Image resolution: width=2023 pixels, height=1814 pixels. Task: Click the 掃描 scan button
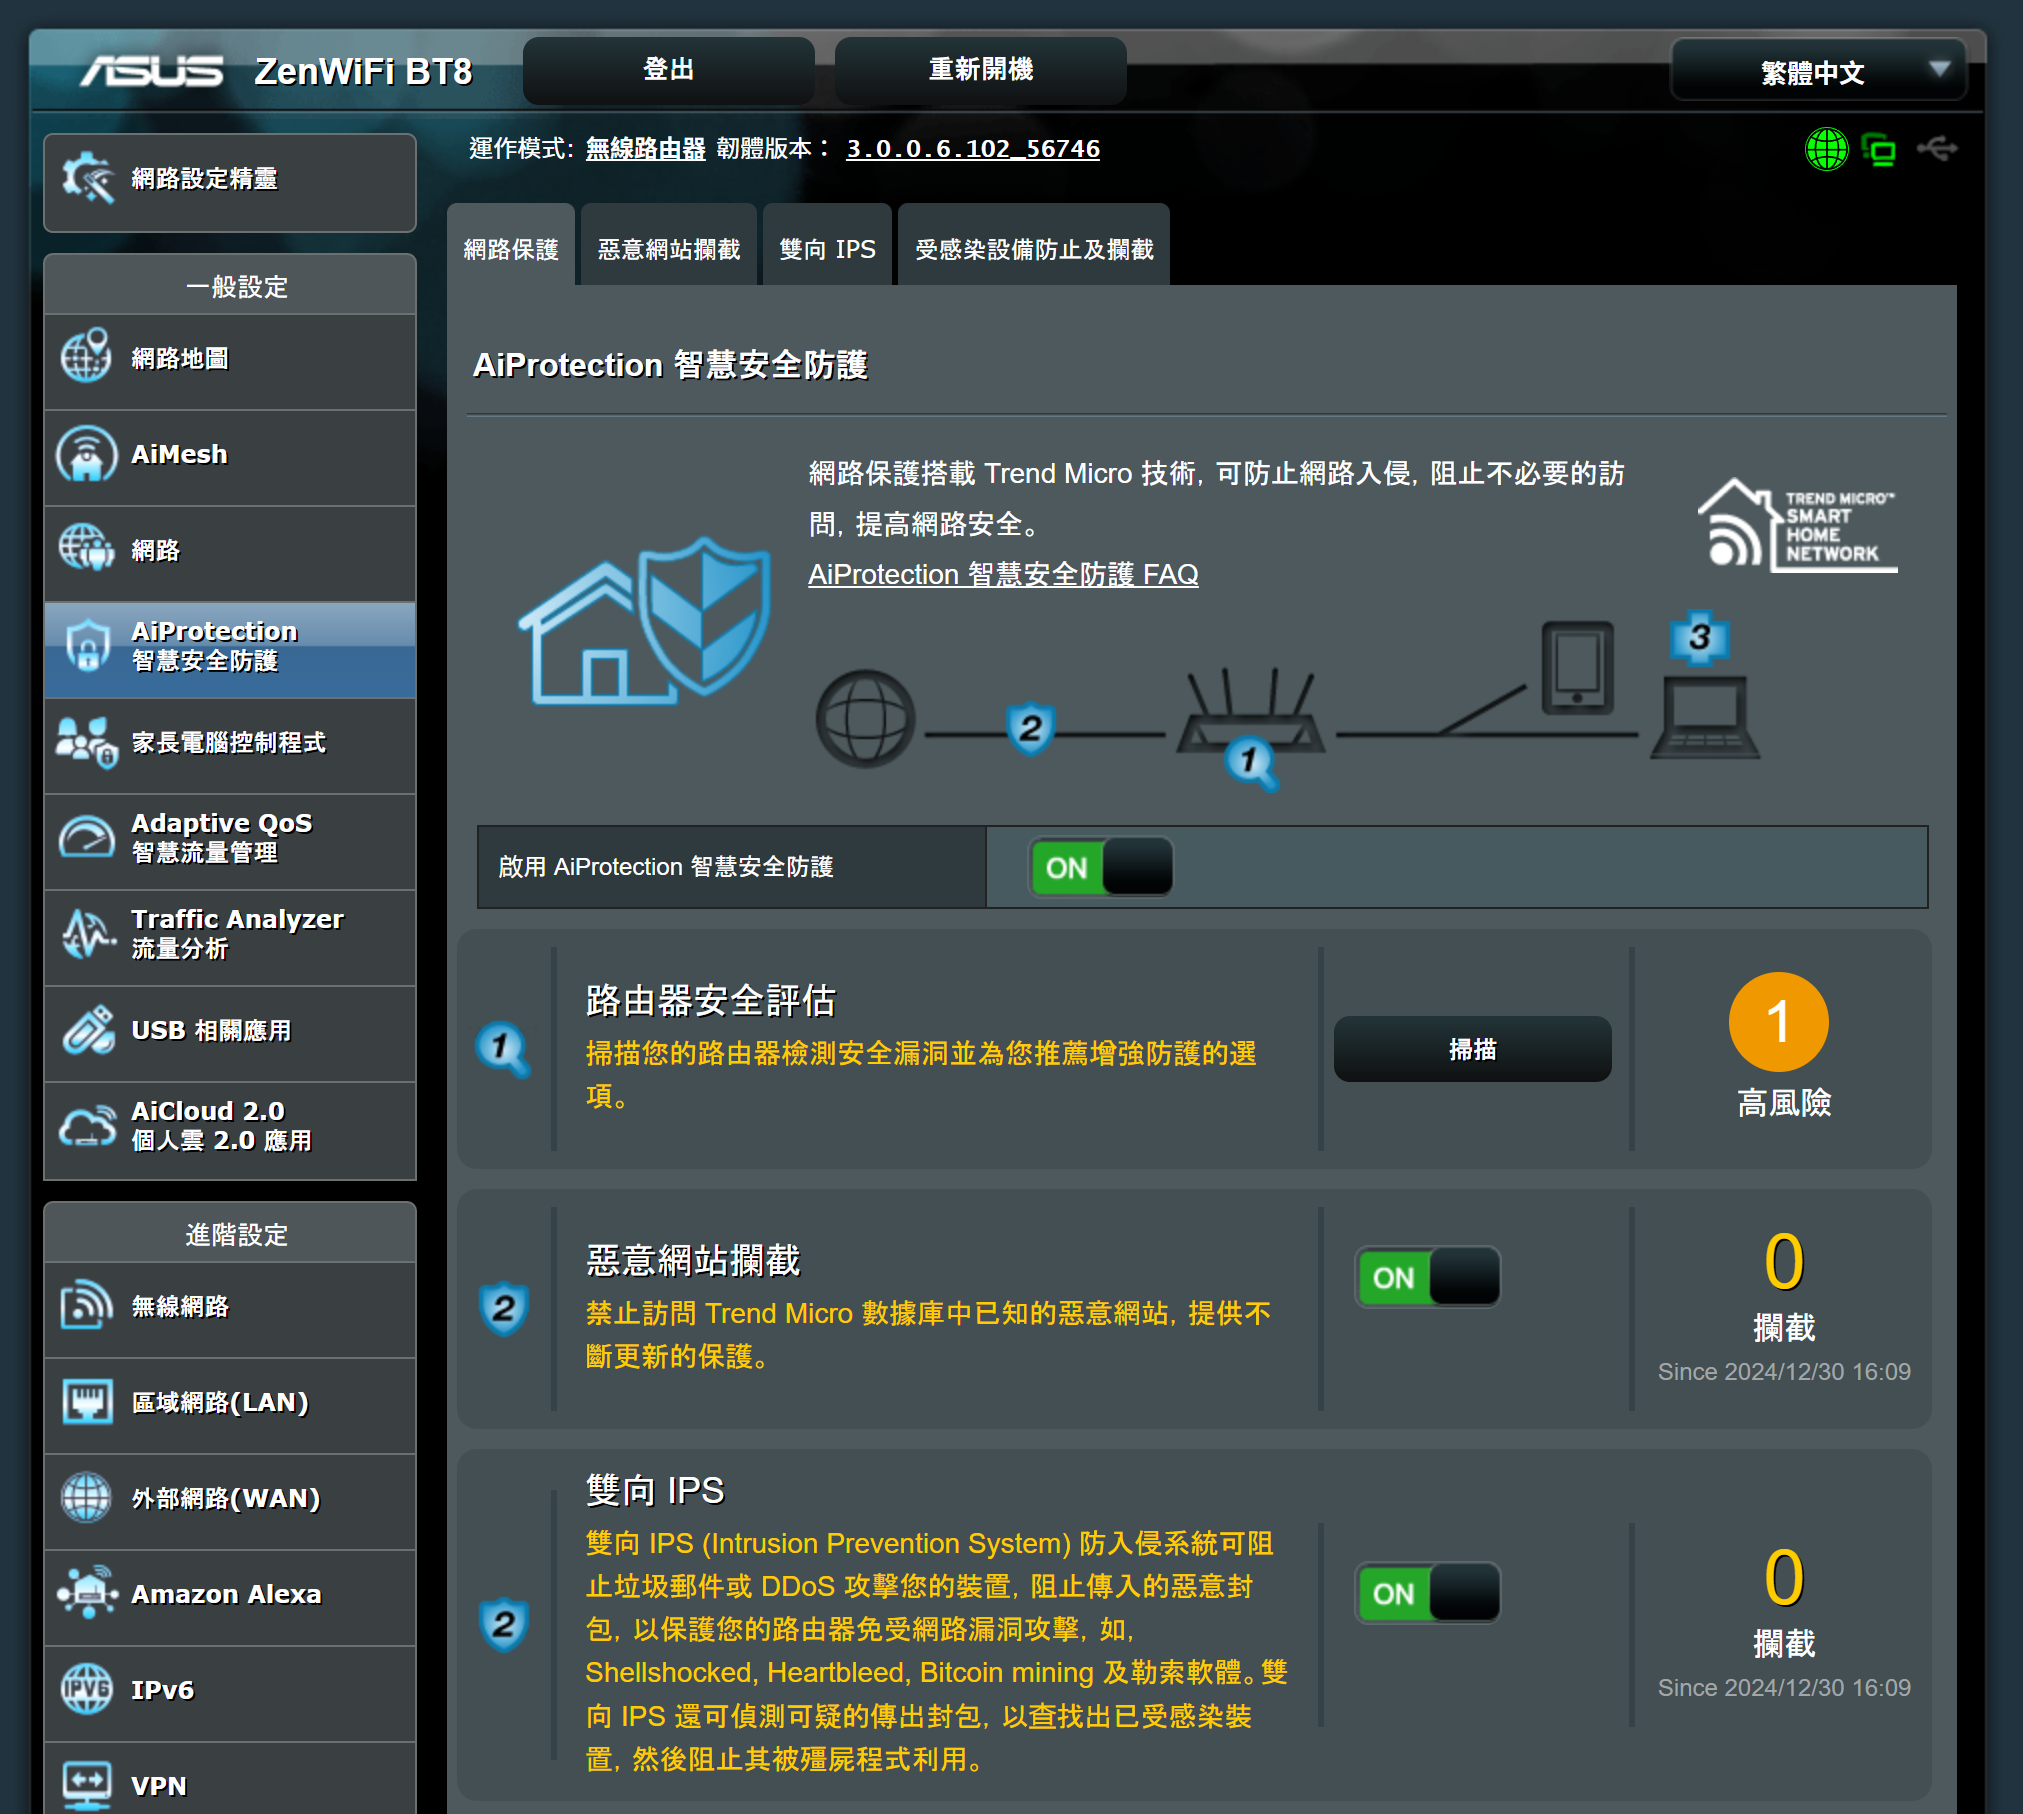pos(1471,1049)
